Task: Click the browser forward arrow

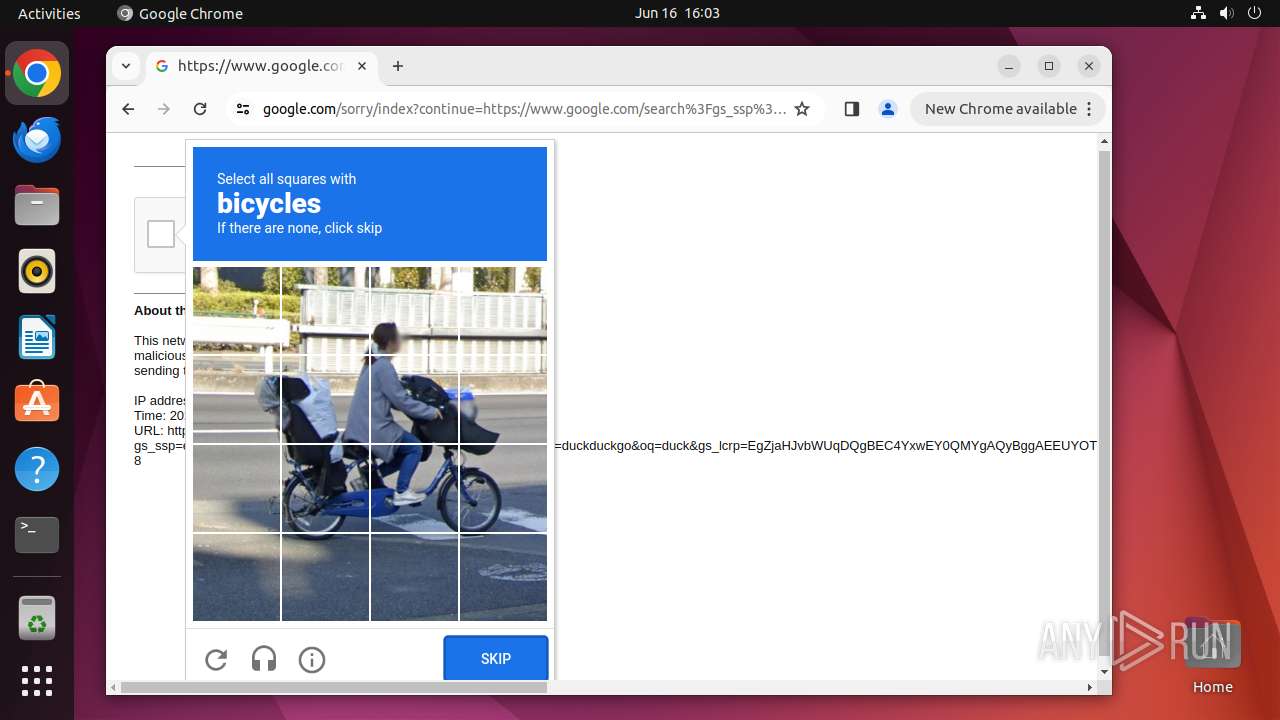Action: (x=164, y=109)
